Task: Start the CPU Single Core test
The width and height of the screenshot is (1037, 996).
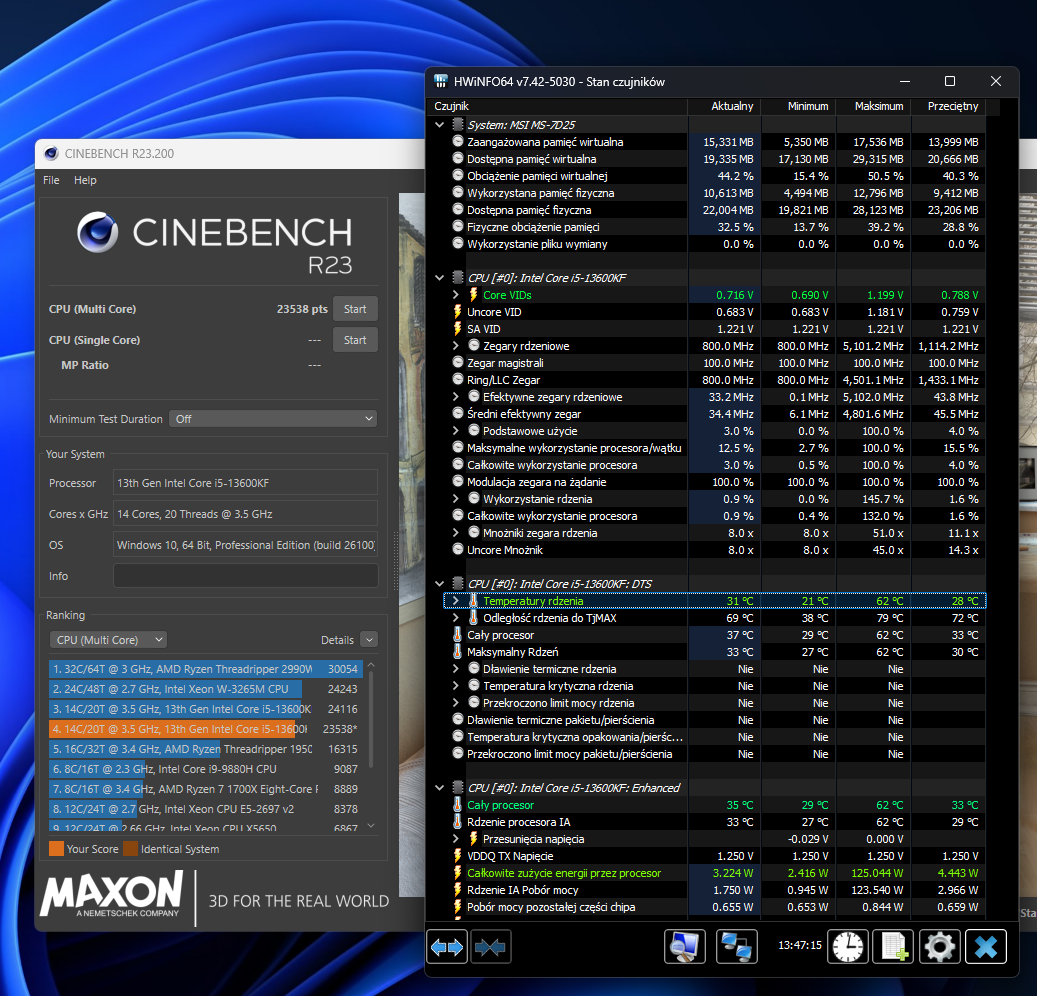Action: click(x=355, y=340)
